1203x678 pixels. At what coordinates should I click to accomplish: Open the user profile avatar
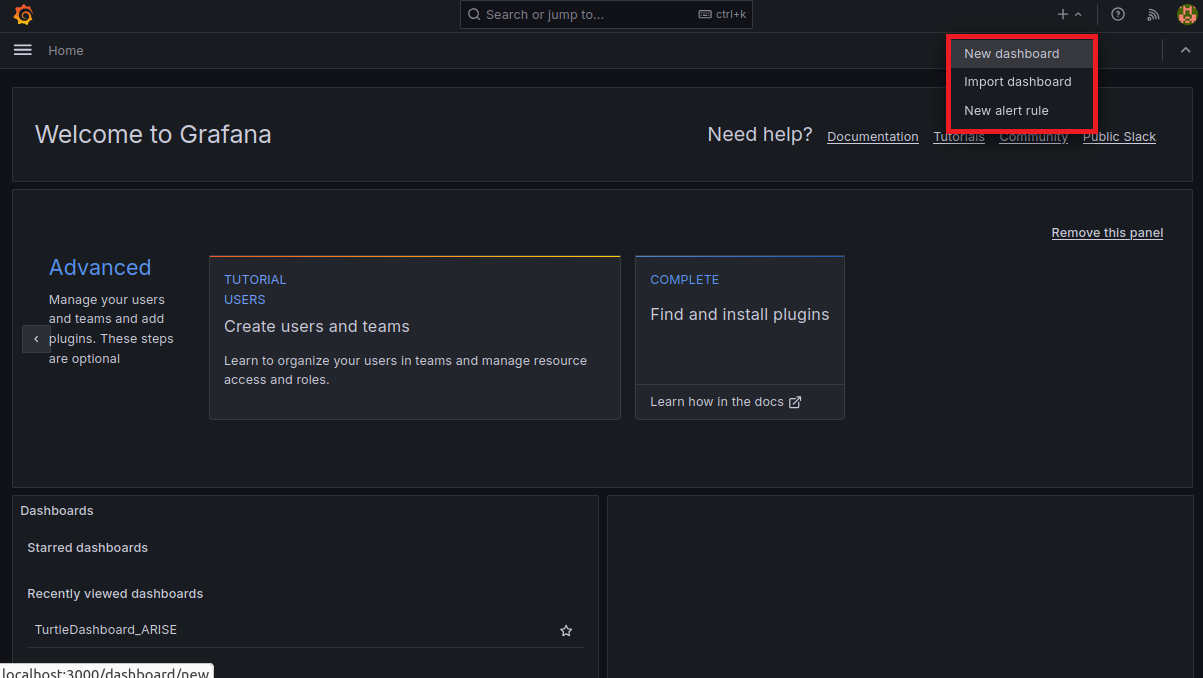pos(1186,14)
